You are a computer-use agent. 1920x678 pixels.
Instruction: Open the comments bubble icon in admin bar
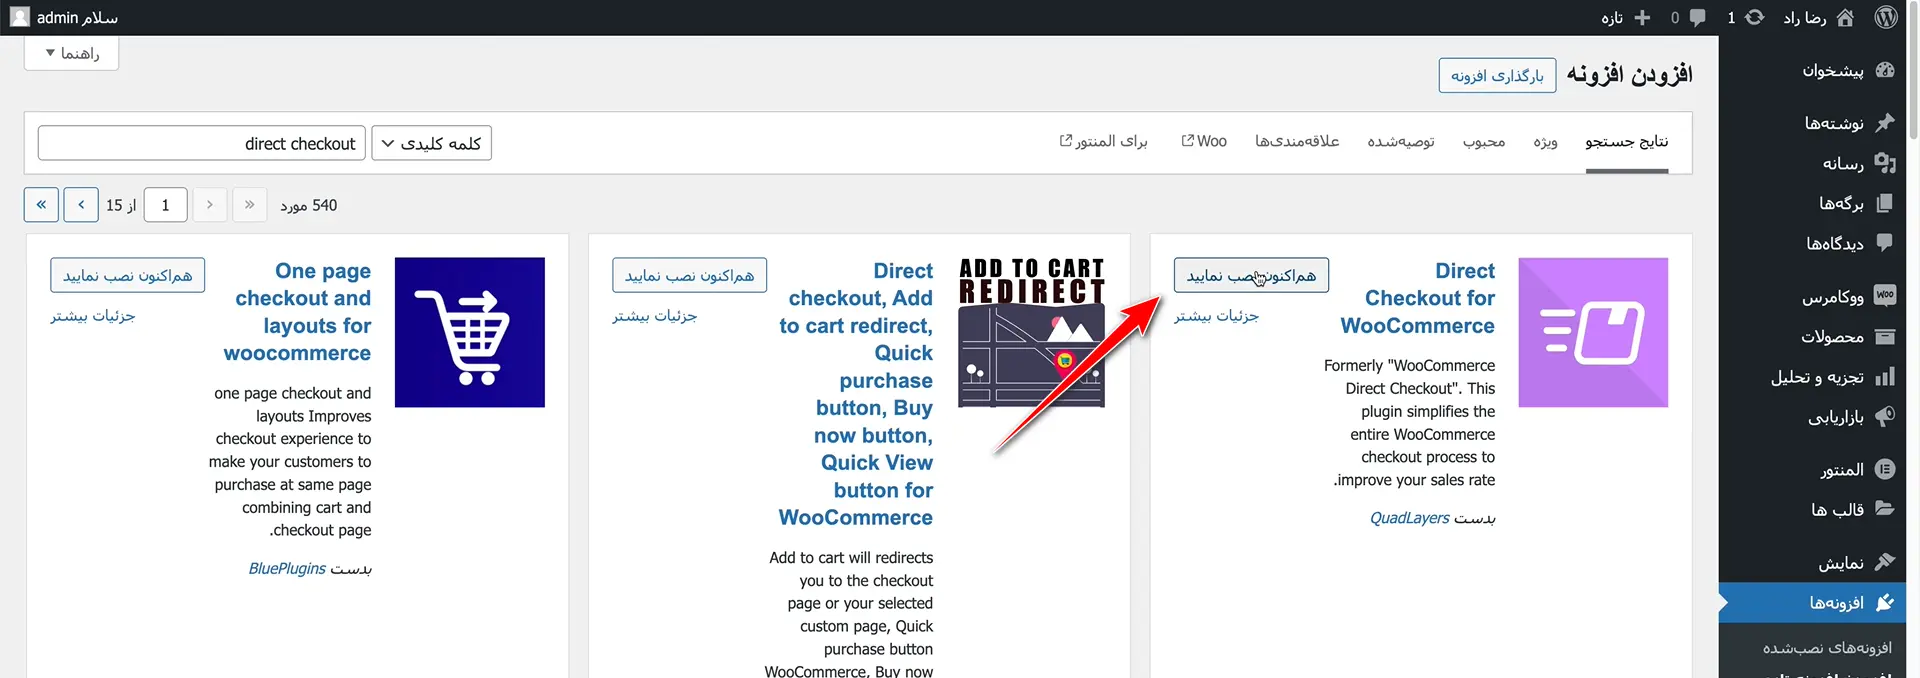pyautogui.click(x=1698, y=17)
